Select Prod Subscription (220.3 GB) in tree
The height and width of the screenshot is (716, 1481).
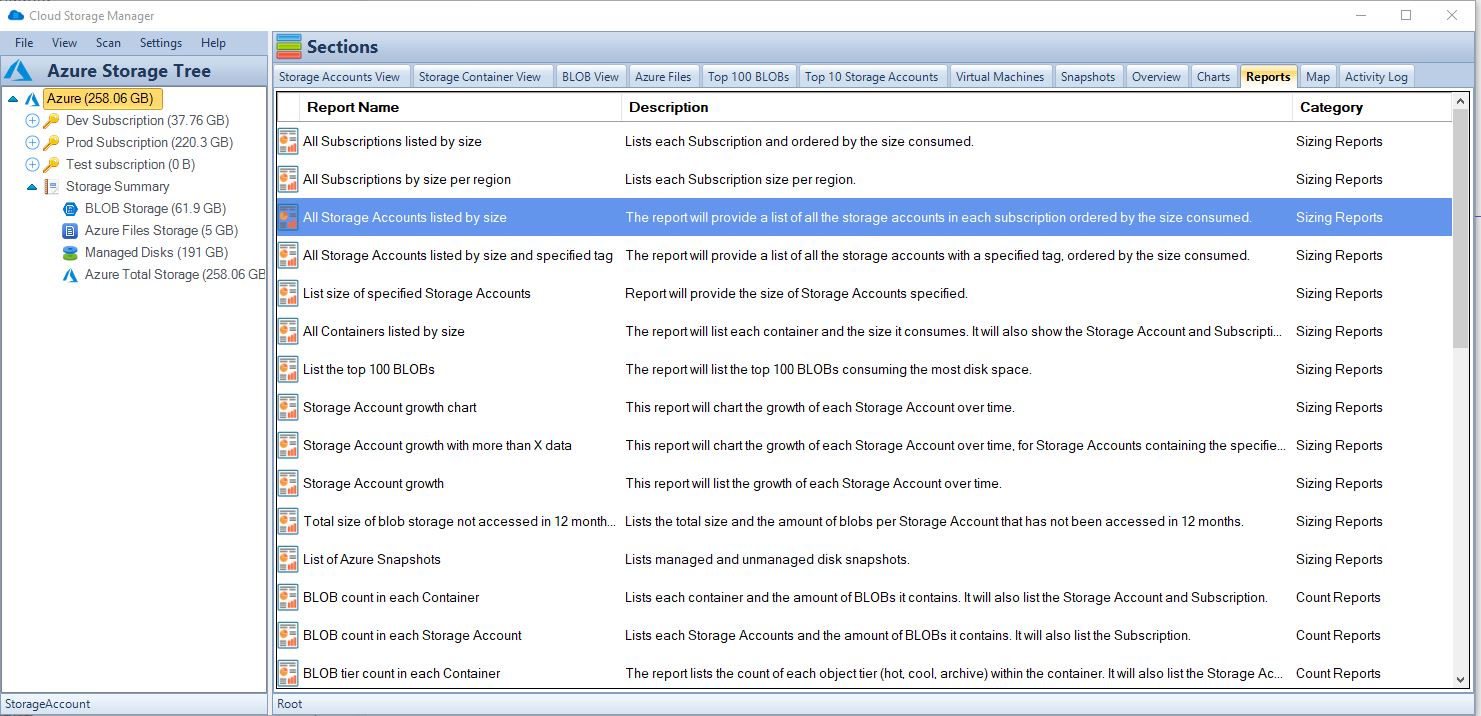149,143
